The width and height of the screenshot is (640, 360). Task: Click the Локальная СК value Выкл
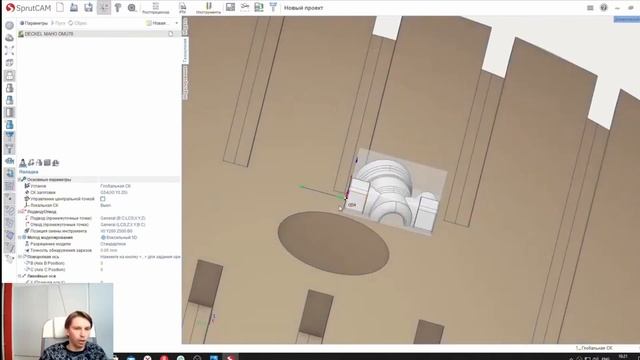pyautogui.click(x=105, y=205)
